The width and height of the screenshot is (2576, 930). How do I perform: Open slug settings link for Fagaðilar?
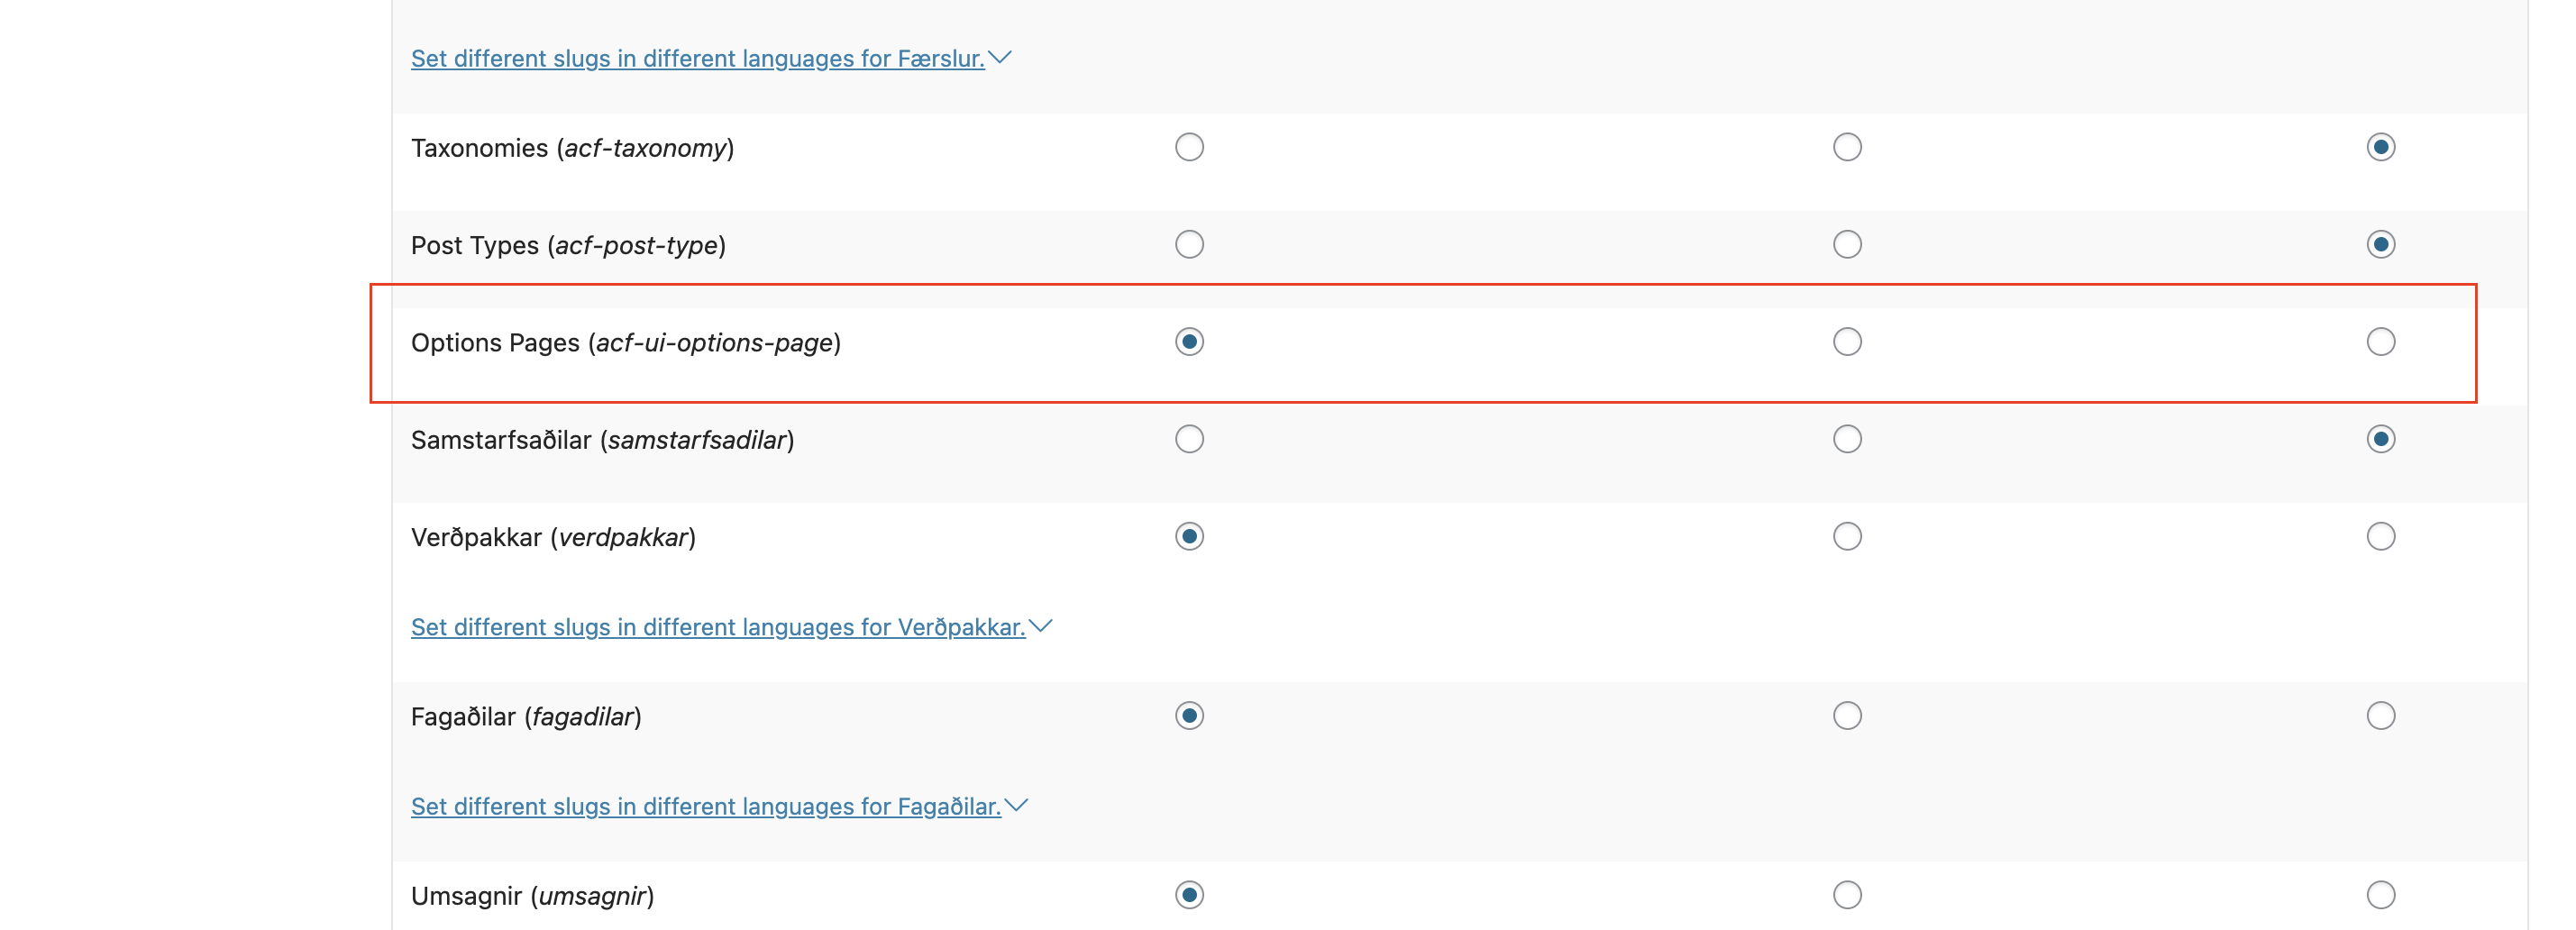click(706, 806)
